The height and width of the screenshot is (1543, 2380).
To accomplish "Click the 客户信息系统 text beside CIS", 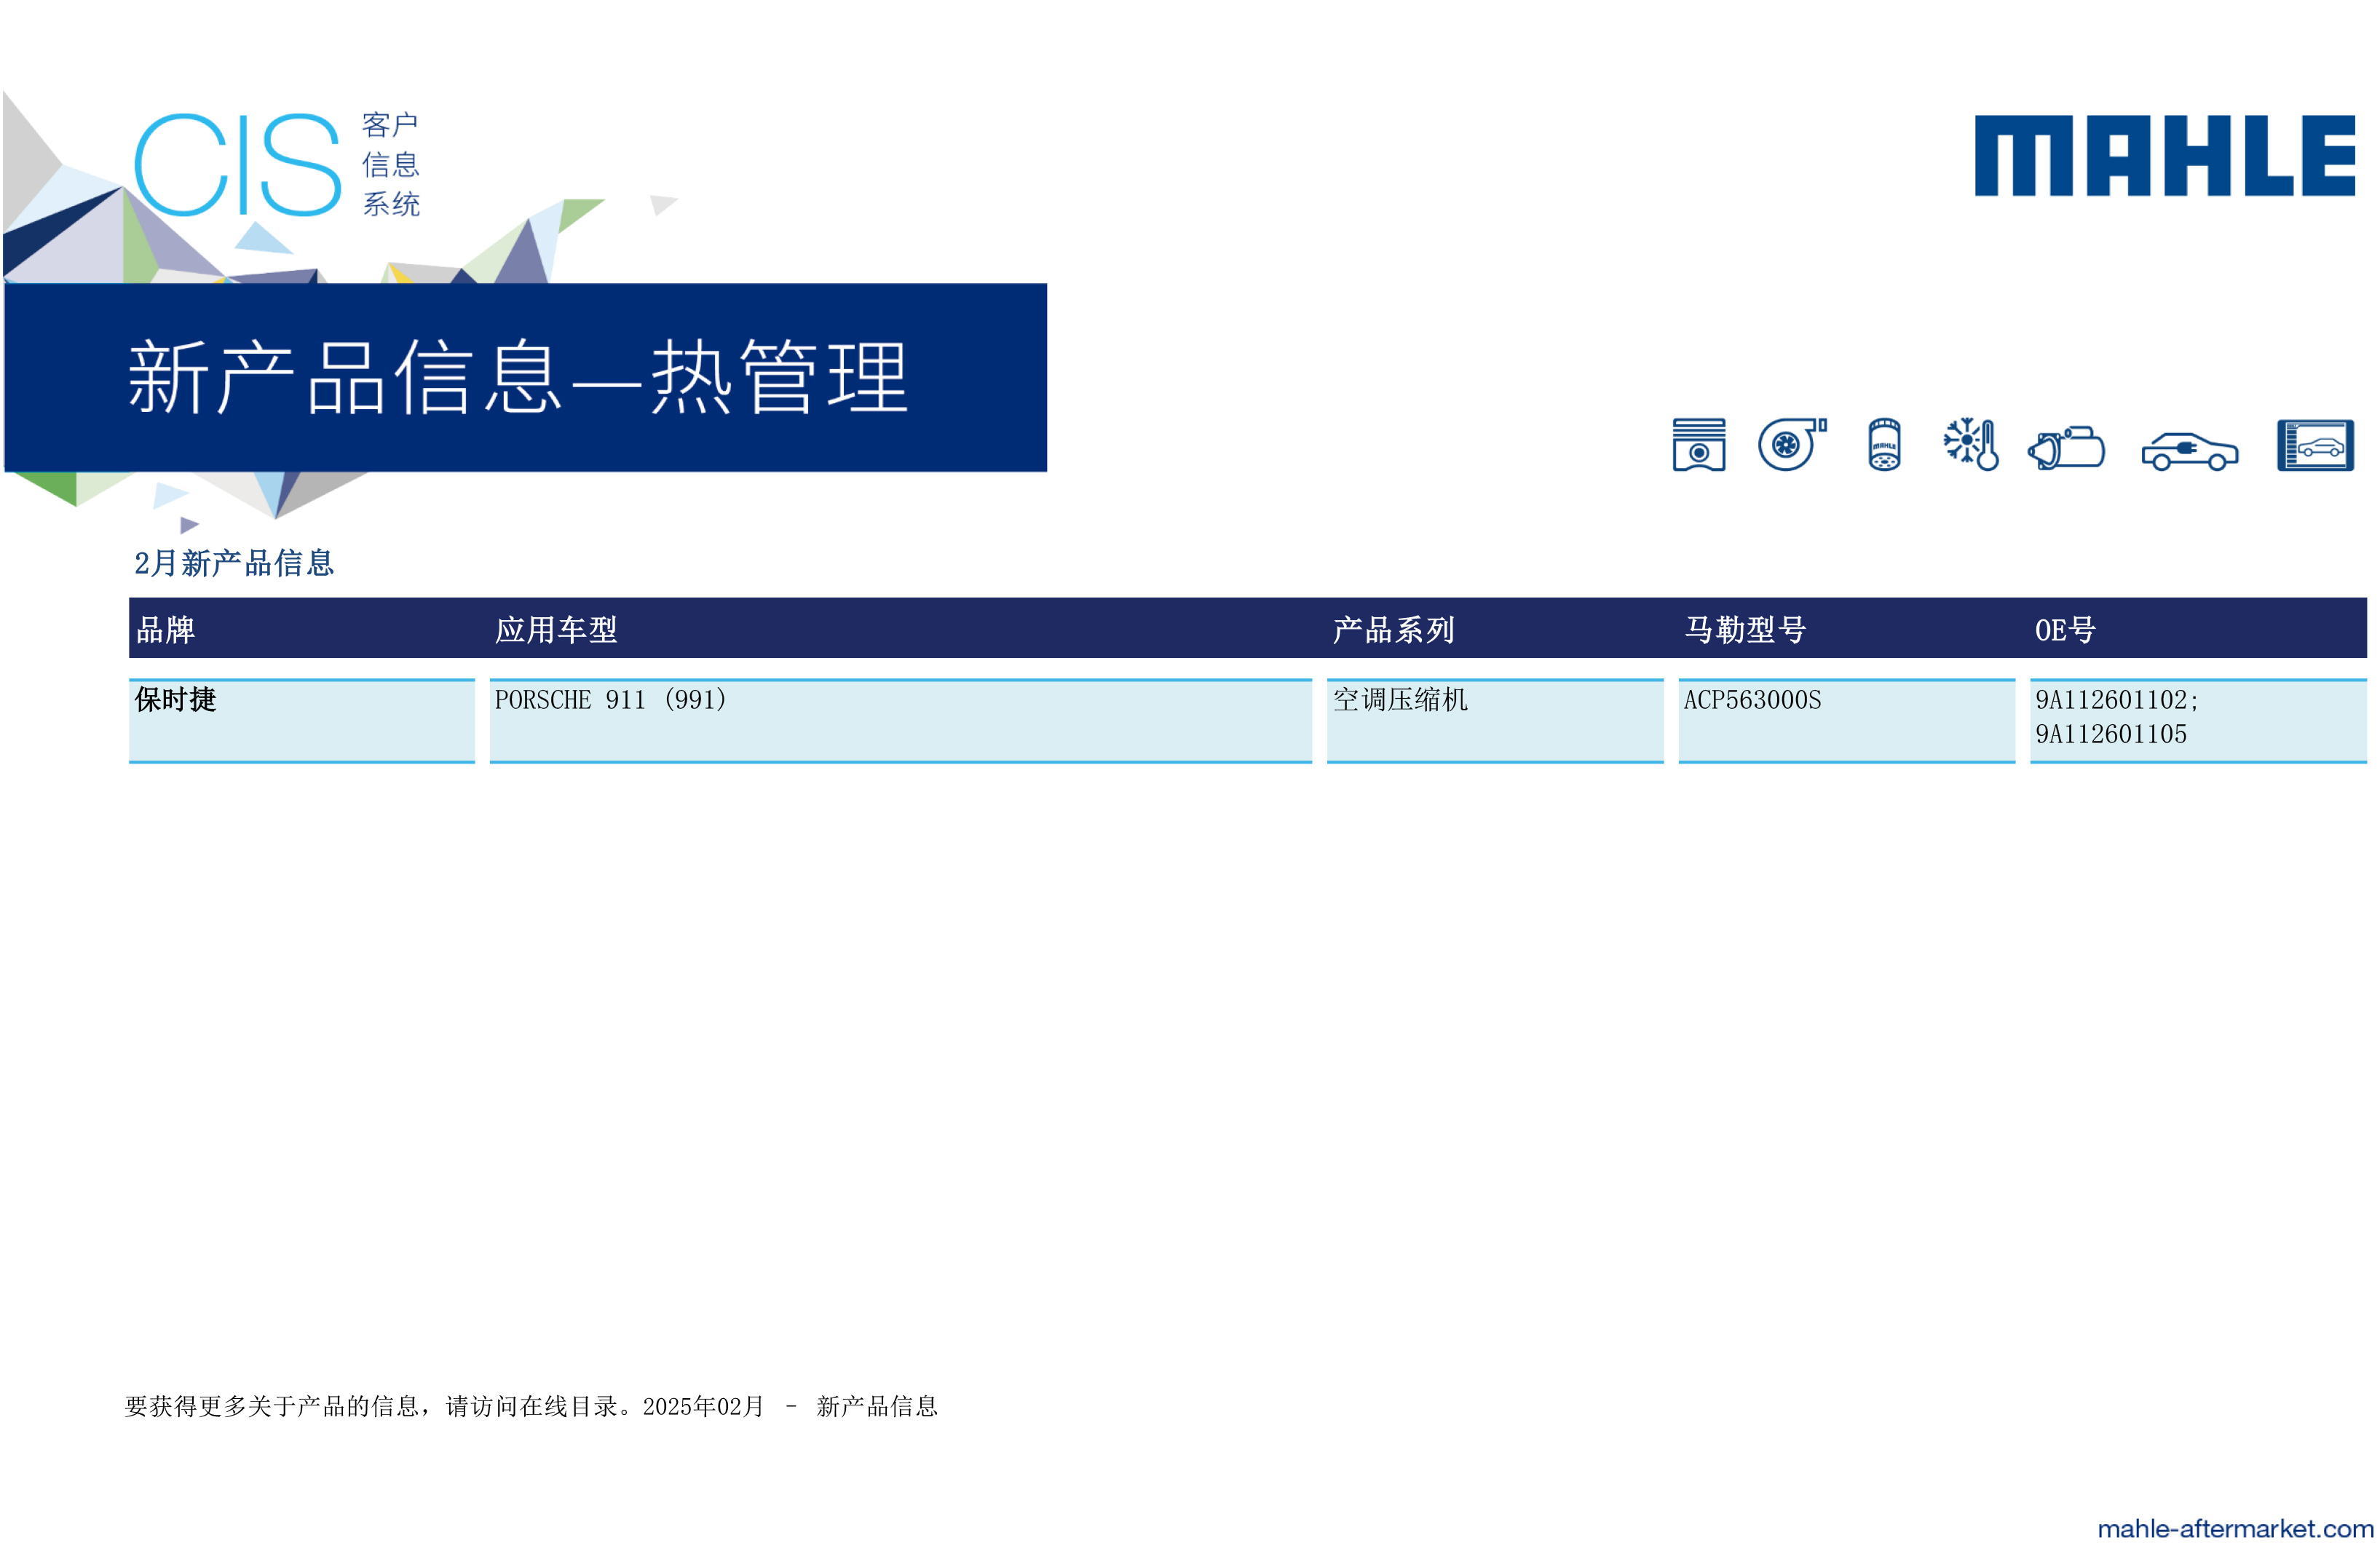I will coord(391,164).
